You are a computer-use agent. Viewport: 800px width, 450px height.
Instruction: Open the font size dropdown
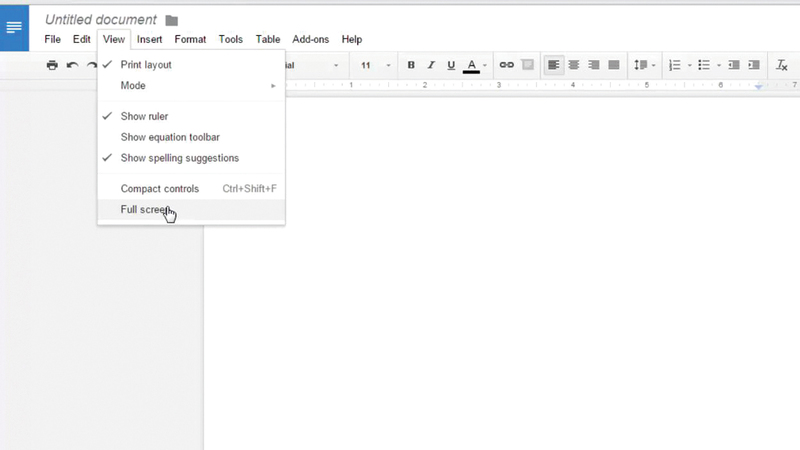point(371,65)
